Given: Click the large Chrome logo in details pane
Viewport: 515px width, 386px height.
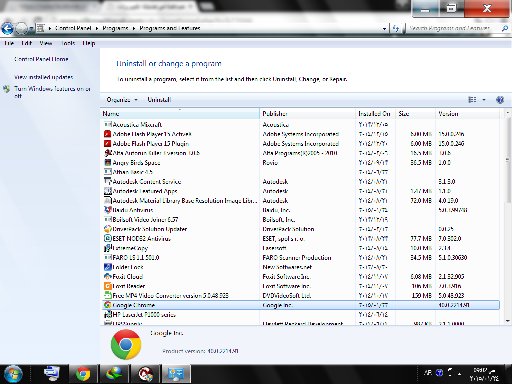Looking at the screenshot, I should click(x=126, y=345).
